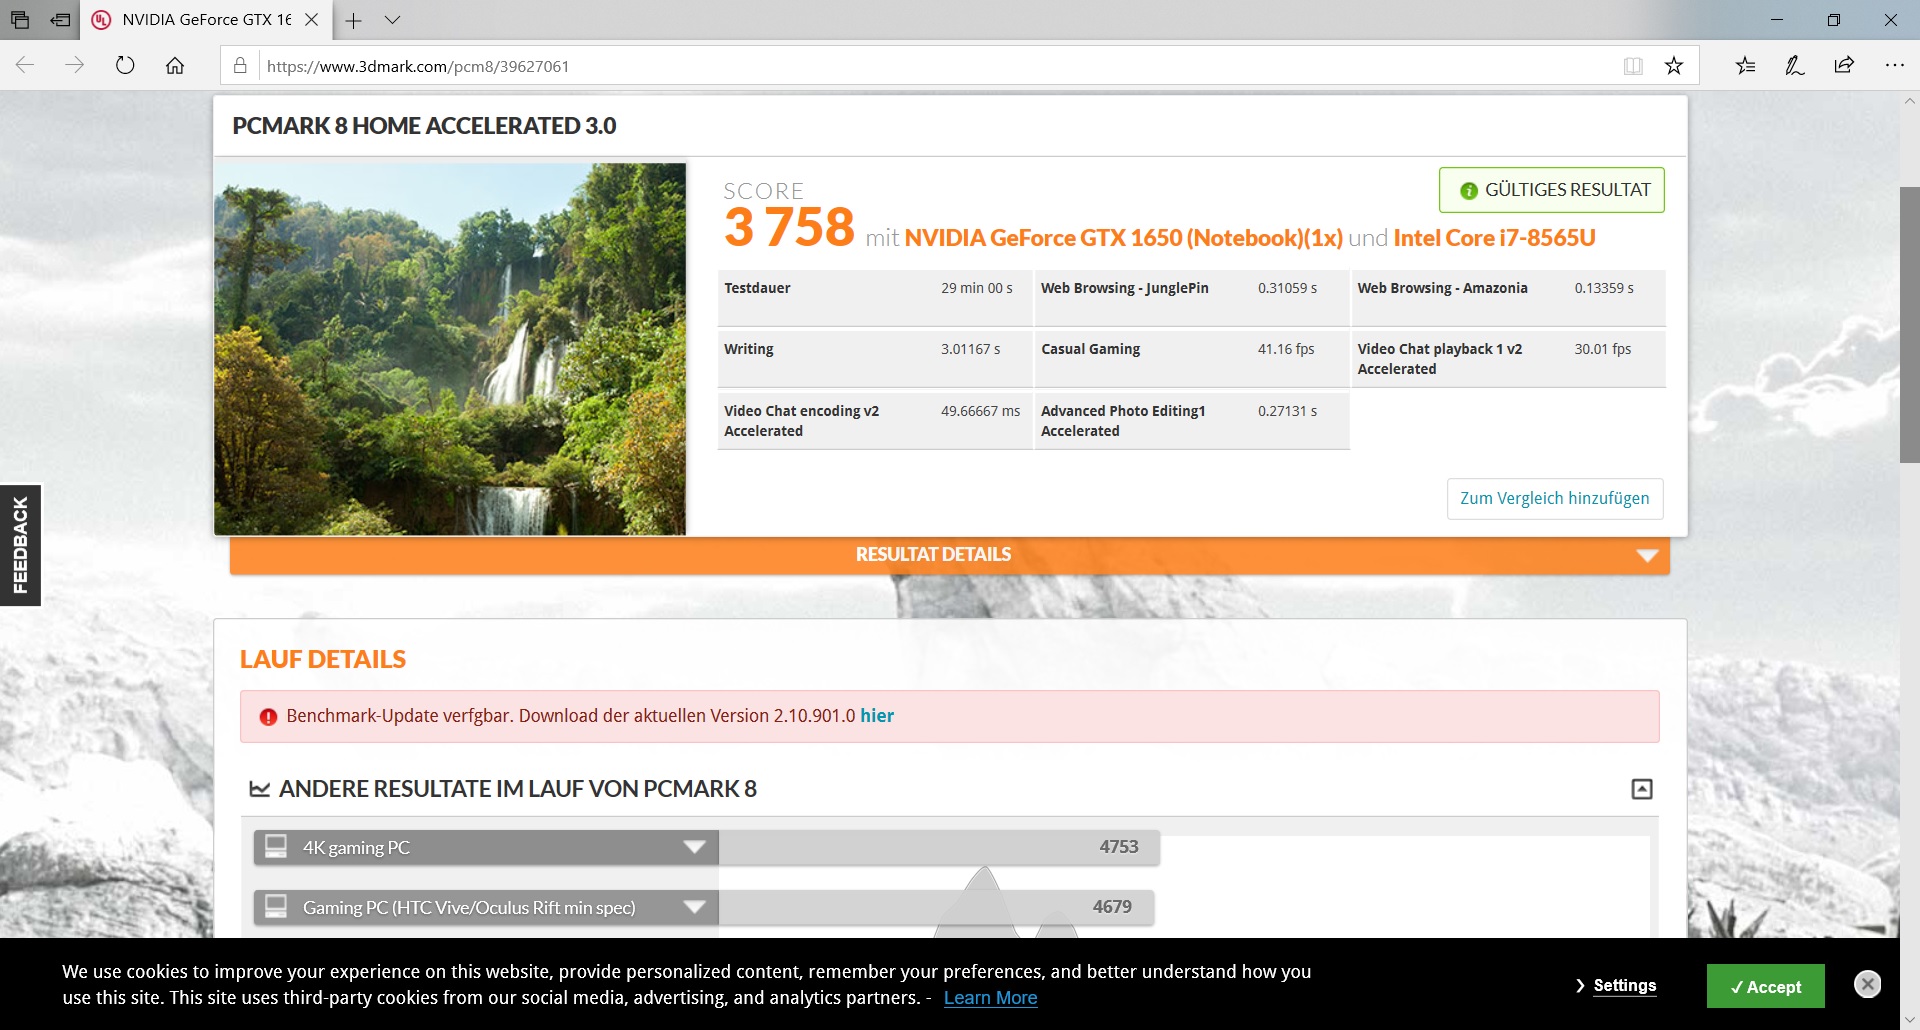The height and width of the screenshot is (1030, 1920).
Task: Click the Video Chat playback 1 v2 label
Action: (x=1440, y=359)
